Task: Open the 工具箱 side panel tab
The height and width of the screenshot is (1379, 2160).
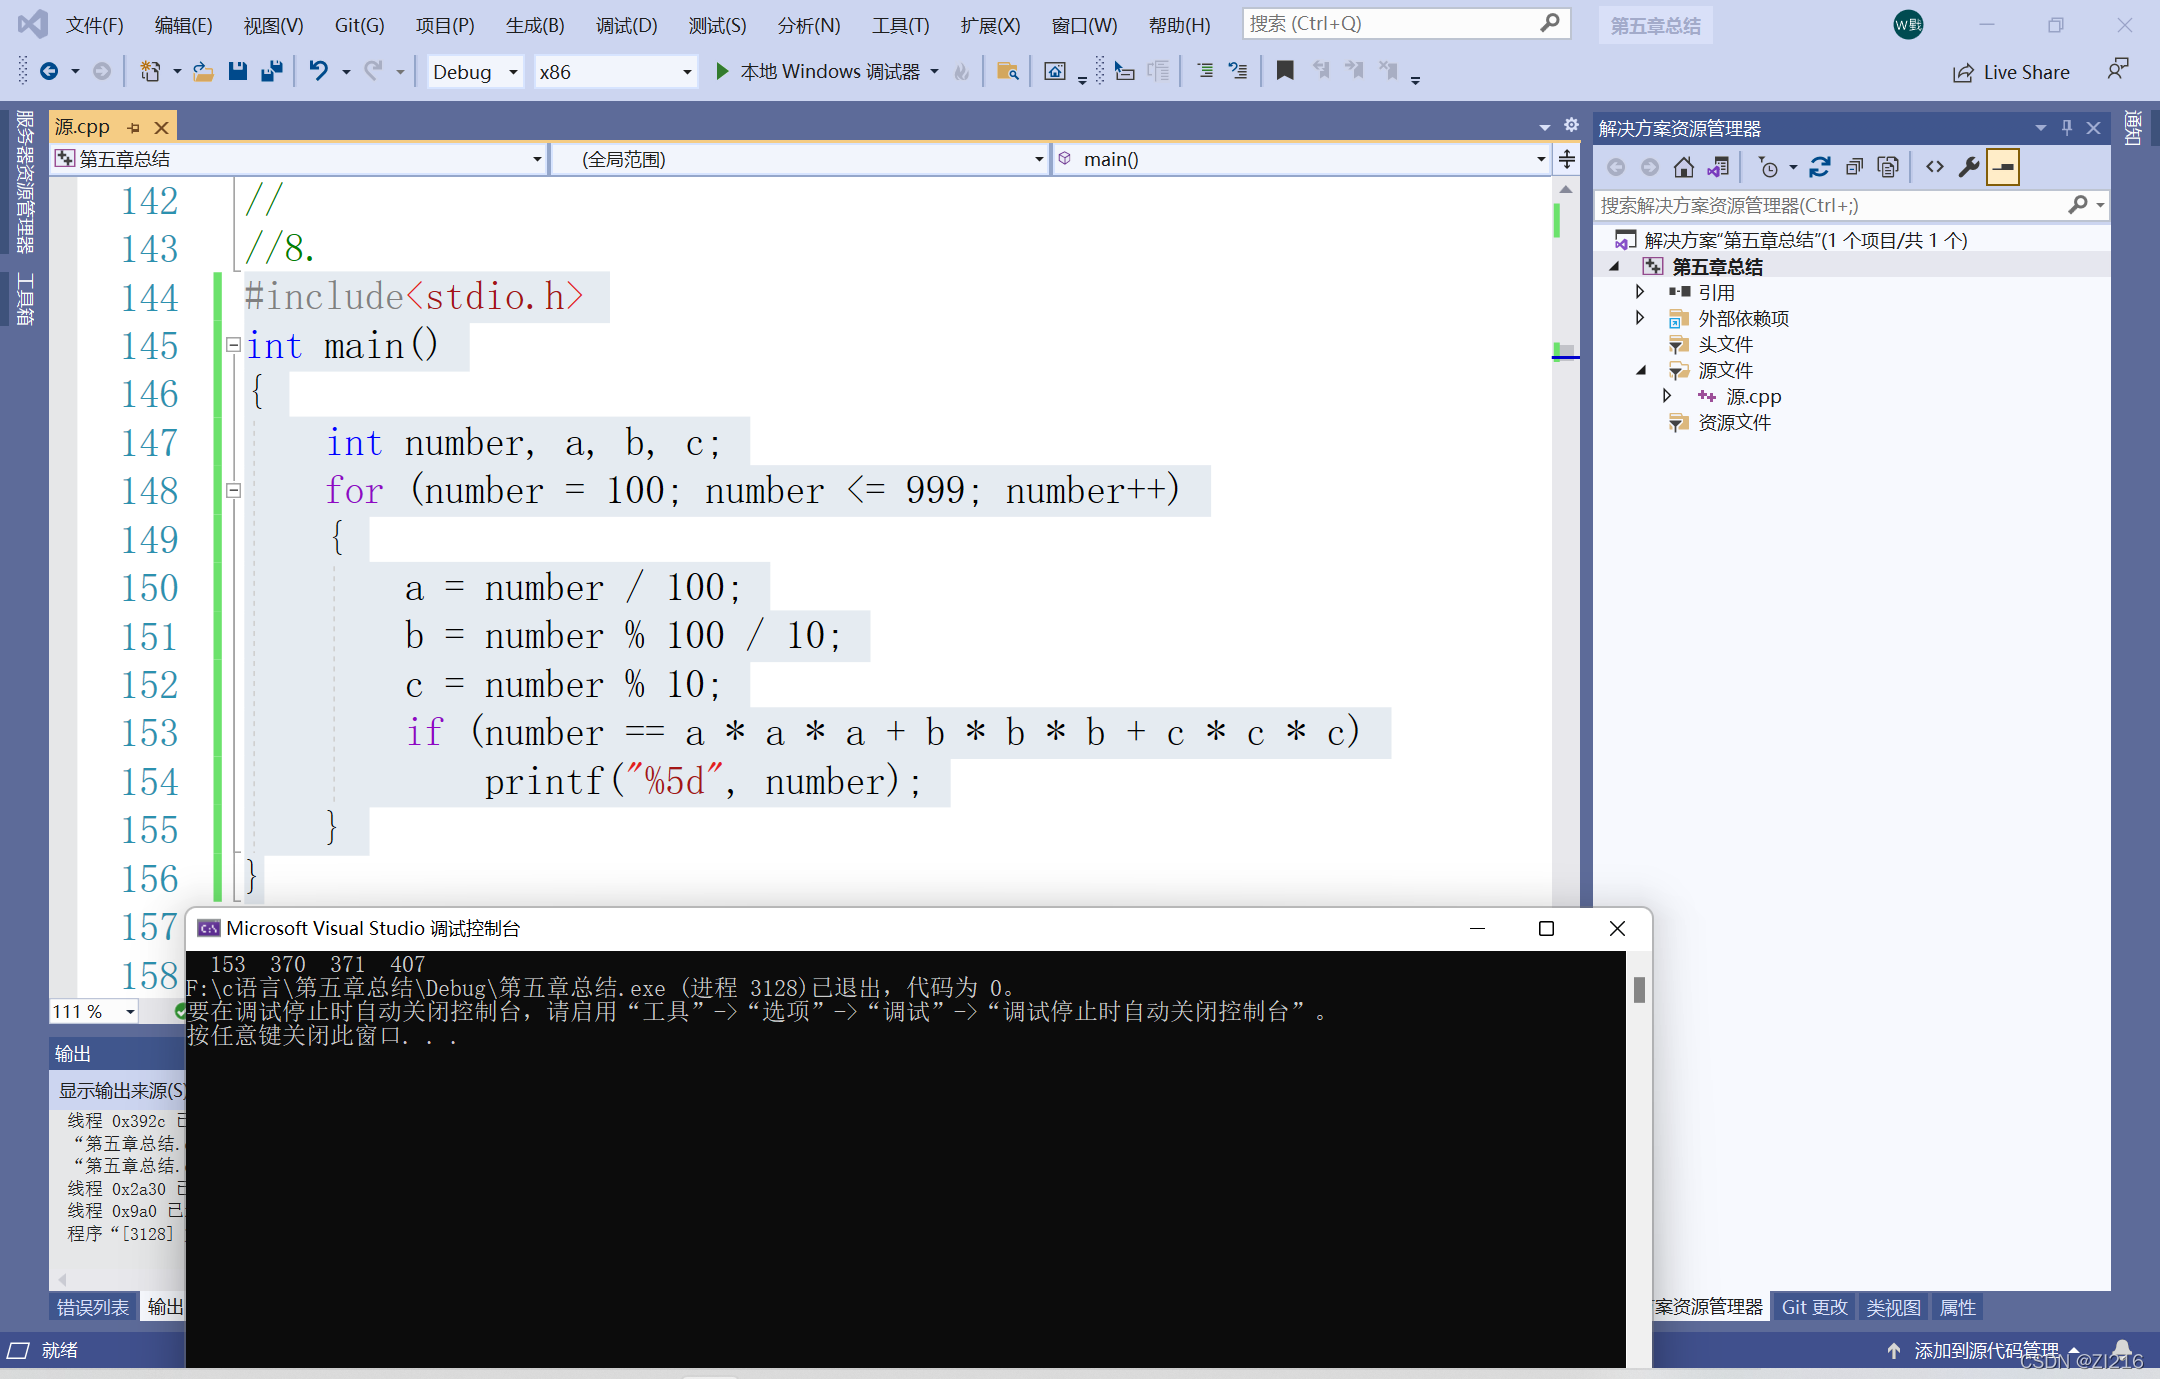Action: pyautogui.click(x=25, y=299)
